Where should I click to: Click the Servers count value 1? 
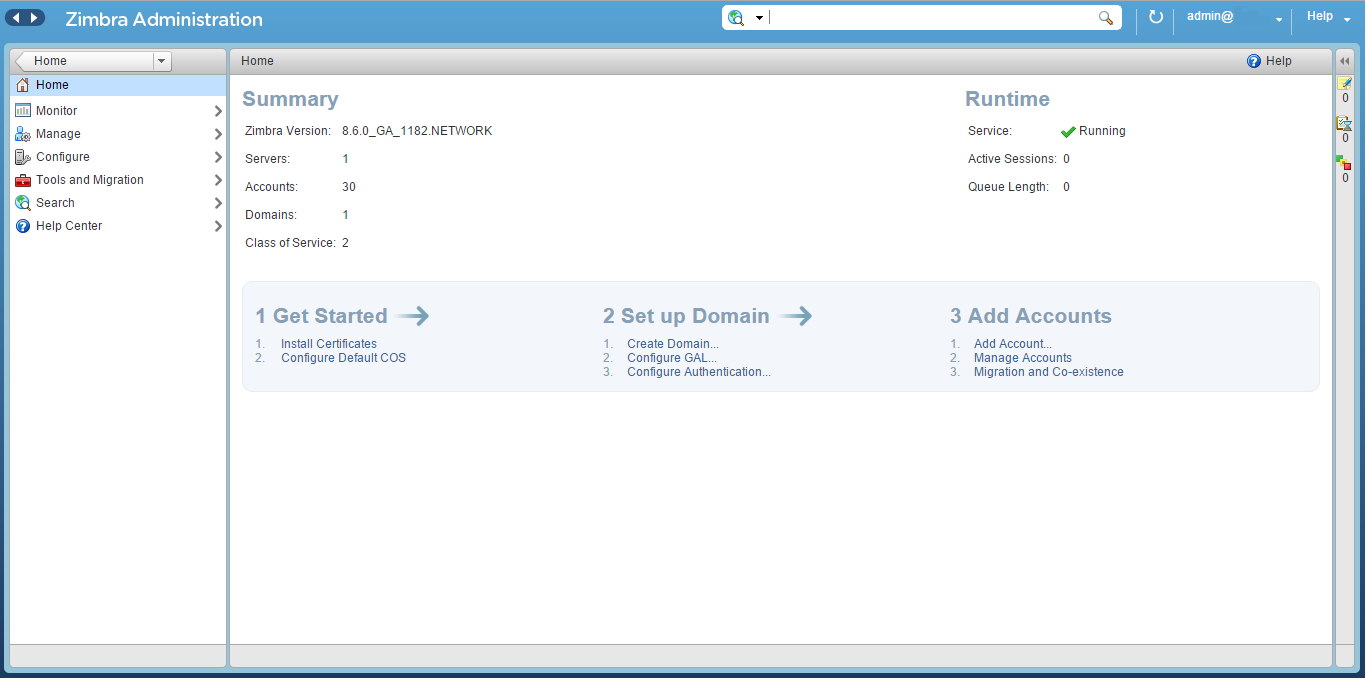(345, 159)
